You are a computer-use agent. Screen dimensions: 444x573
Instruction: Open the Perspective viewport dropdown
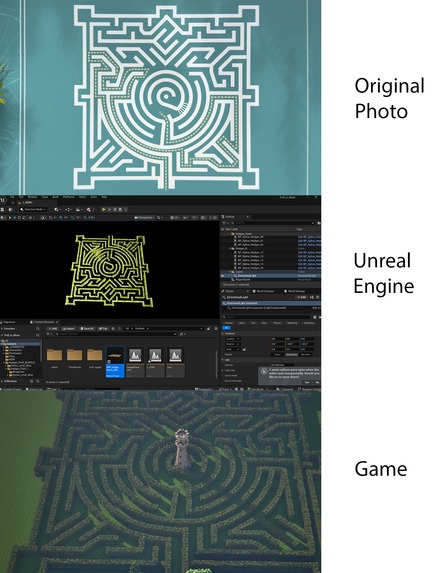[144, 217]
